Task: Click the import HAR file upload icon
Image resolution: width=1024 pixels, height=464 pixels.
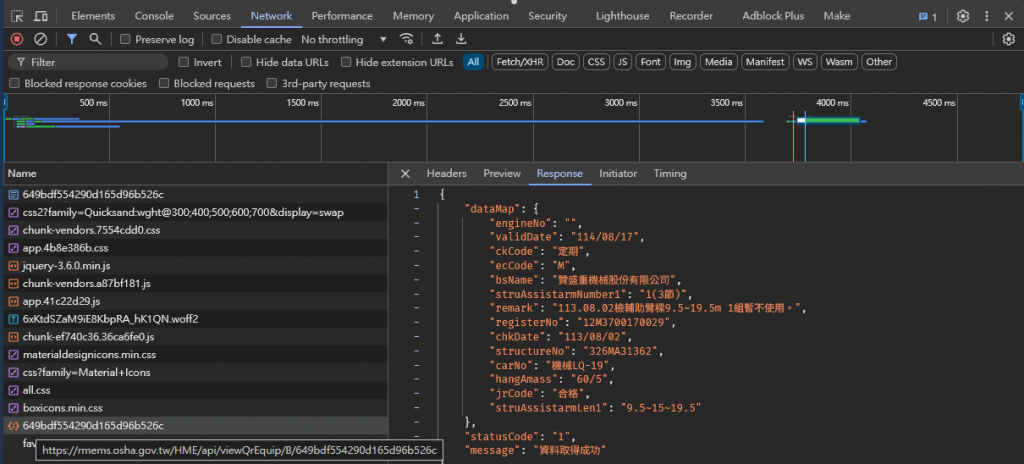Action: [437, 39]
